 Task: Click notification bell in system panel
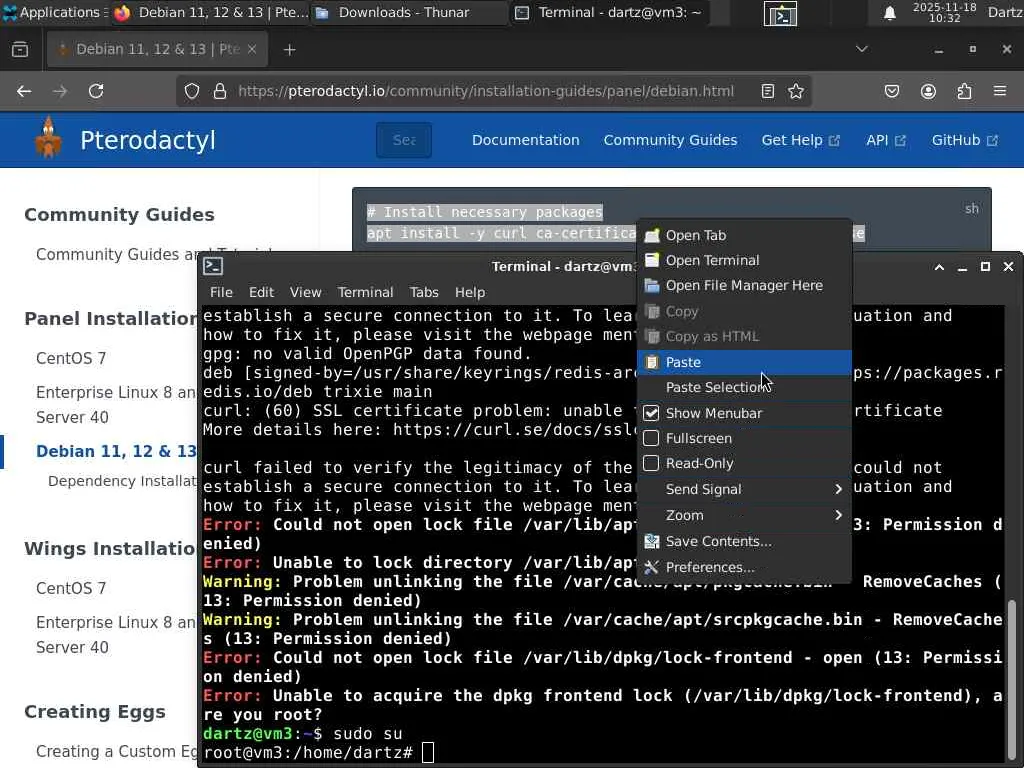click(889, 13)
